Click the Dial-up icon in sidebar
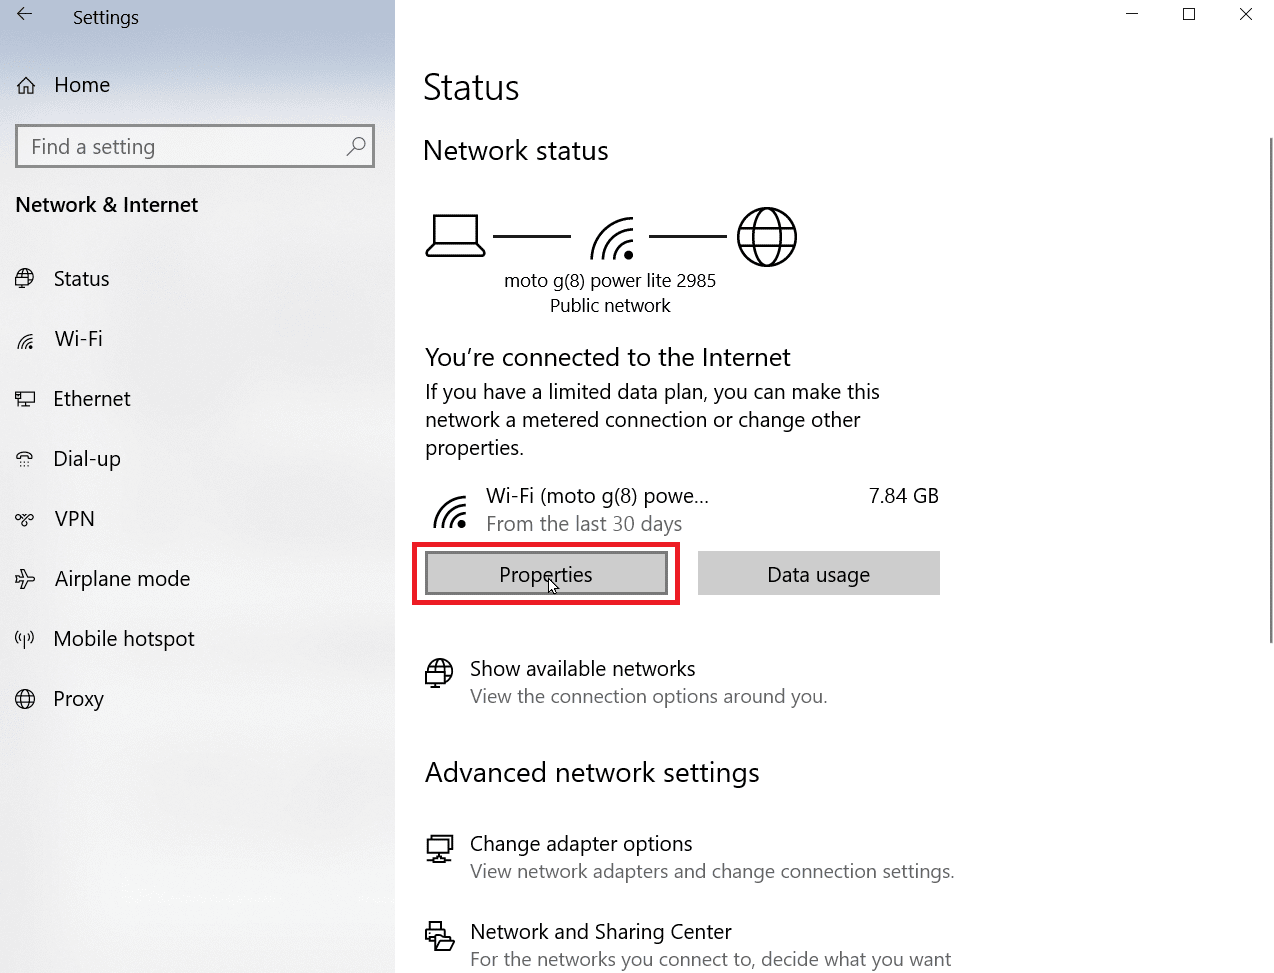Viewport: 1274px width, 973px height. pos(25,459)
